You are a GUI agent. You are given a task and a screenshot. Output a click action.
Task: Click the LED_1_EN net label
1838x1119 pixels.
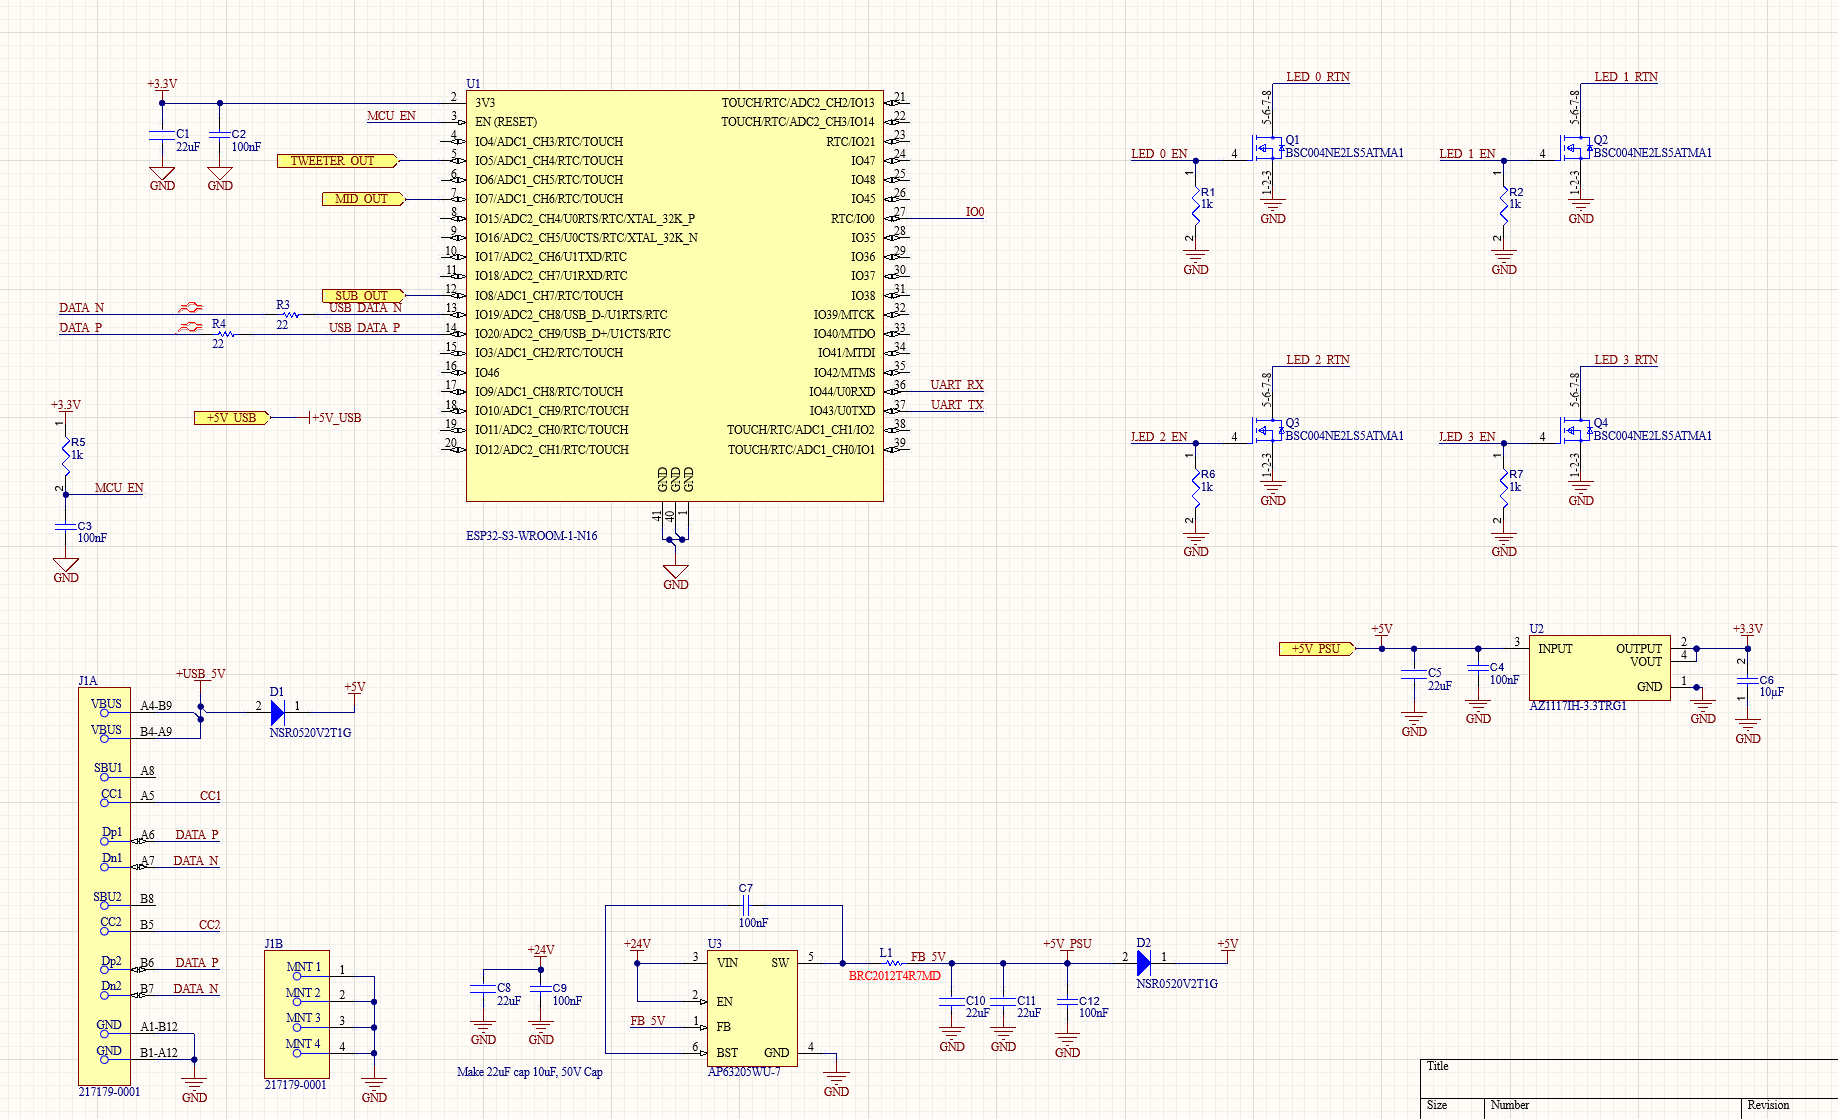[x=1467, y=154]
